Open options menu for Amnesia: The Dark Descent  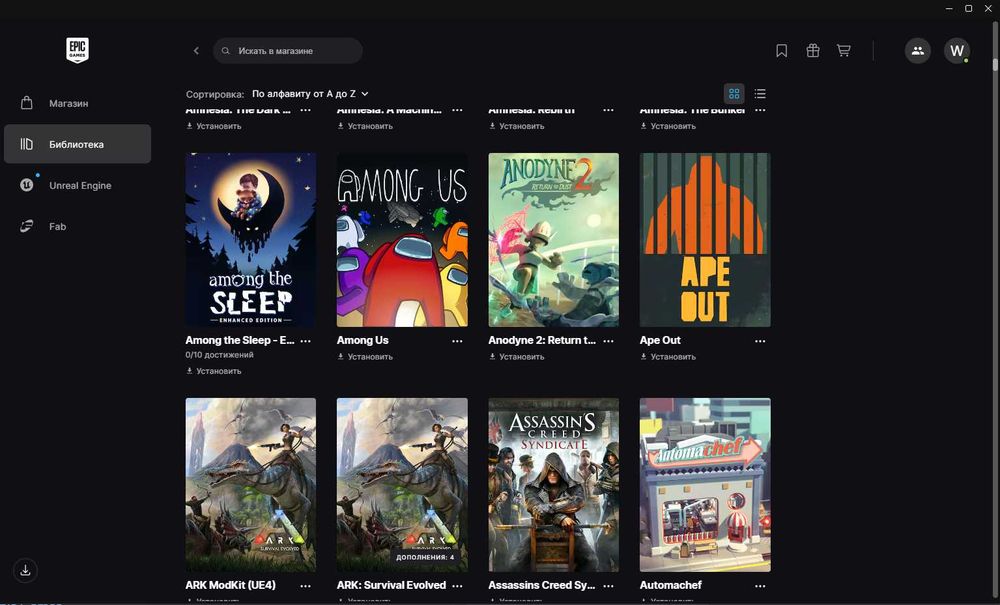pos(305,110)
